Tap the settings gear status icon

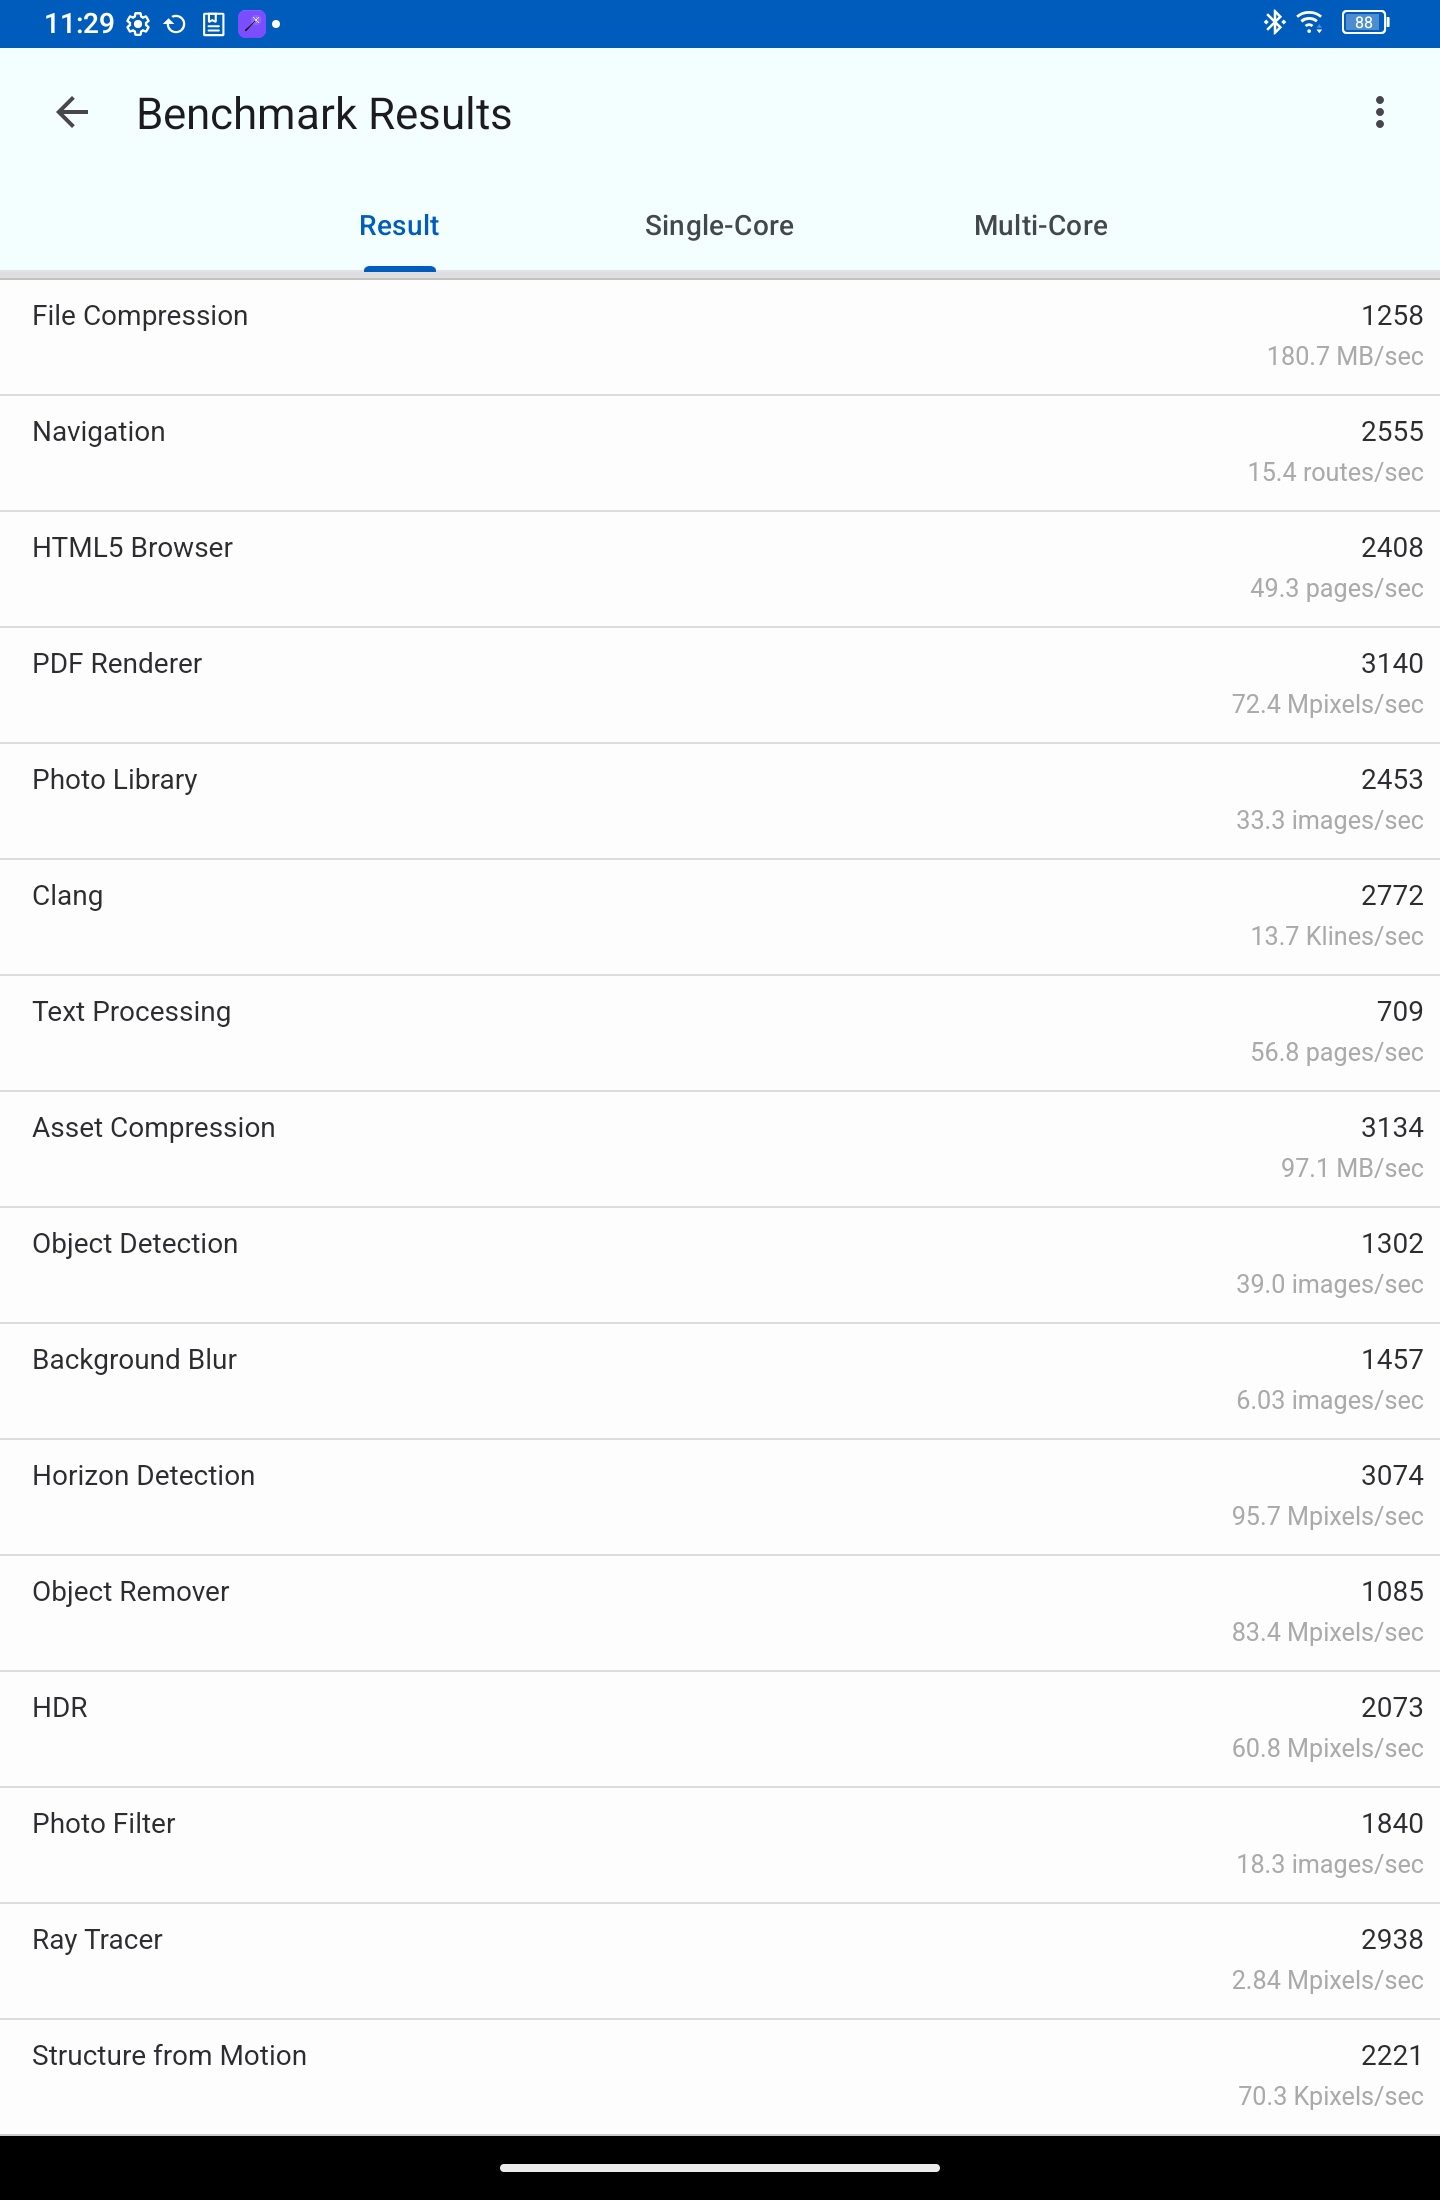pyautogui.click(x=138, y=24)
